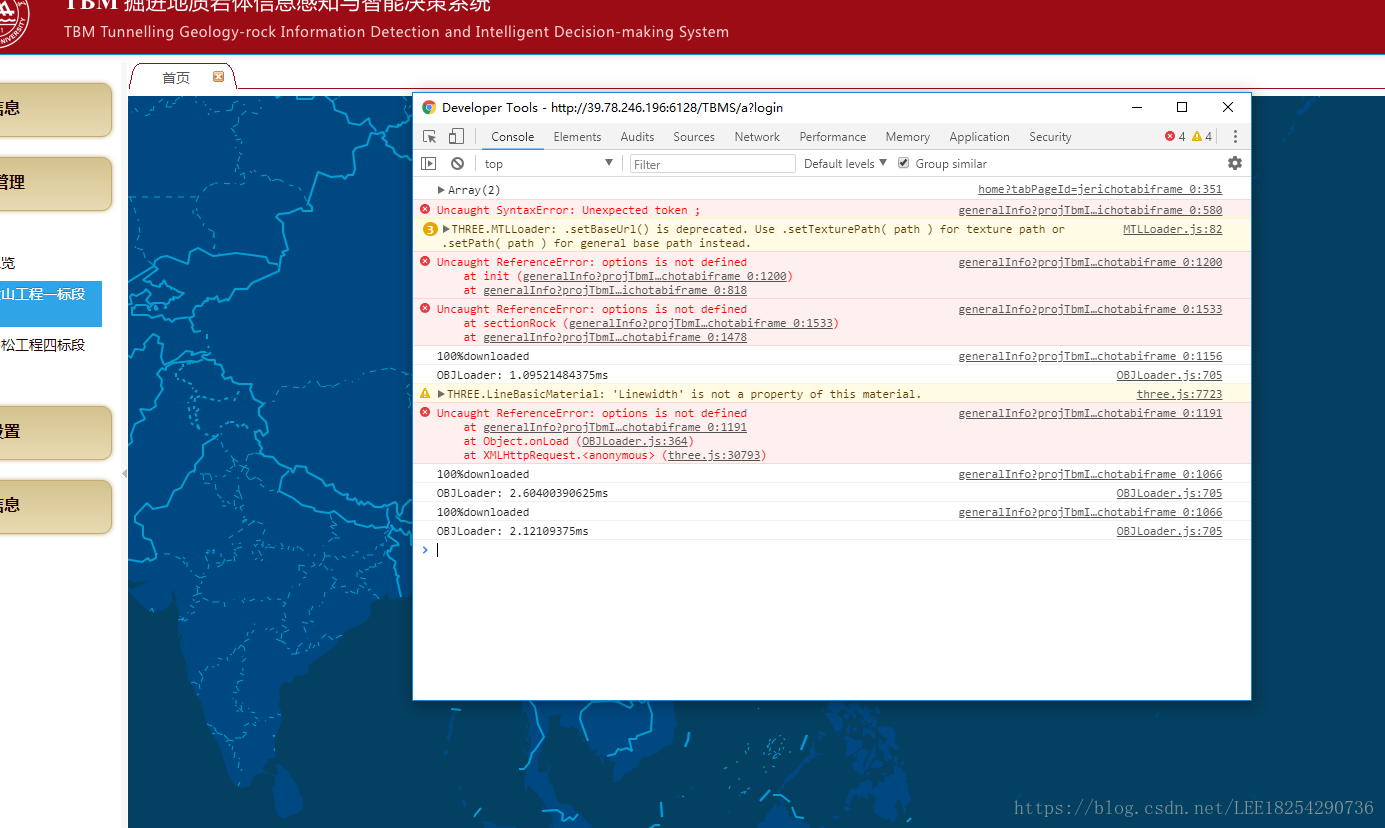This screenshot has height=828, width=1385.
Task: Collapse the sidebar with the splitter arrow
Action: click(125, 473)
